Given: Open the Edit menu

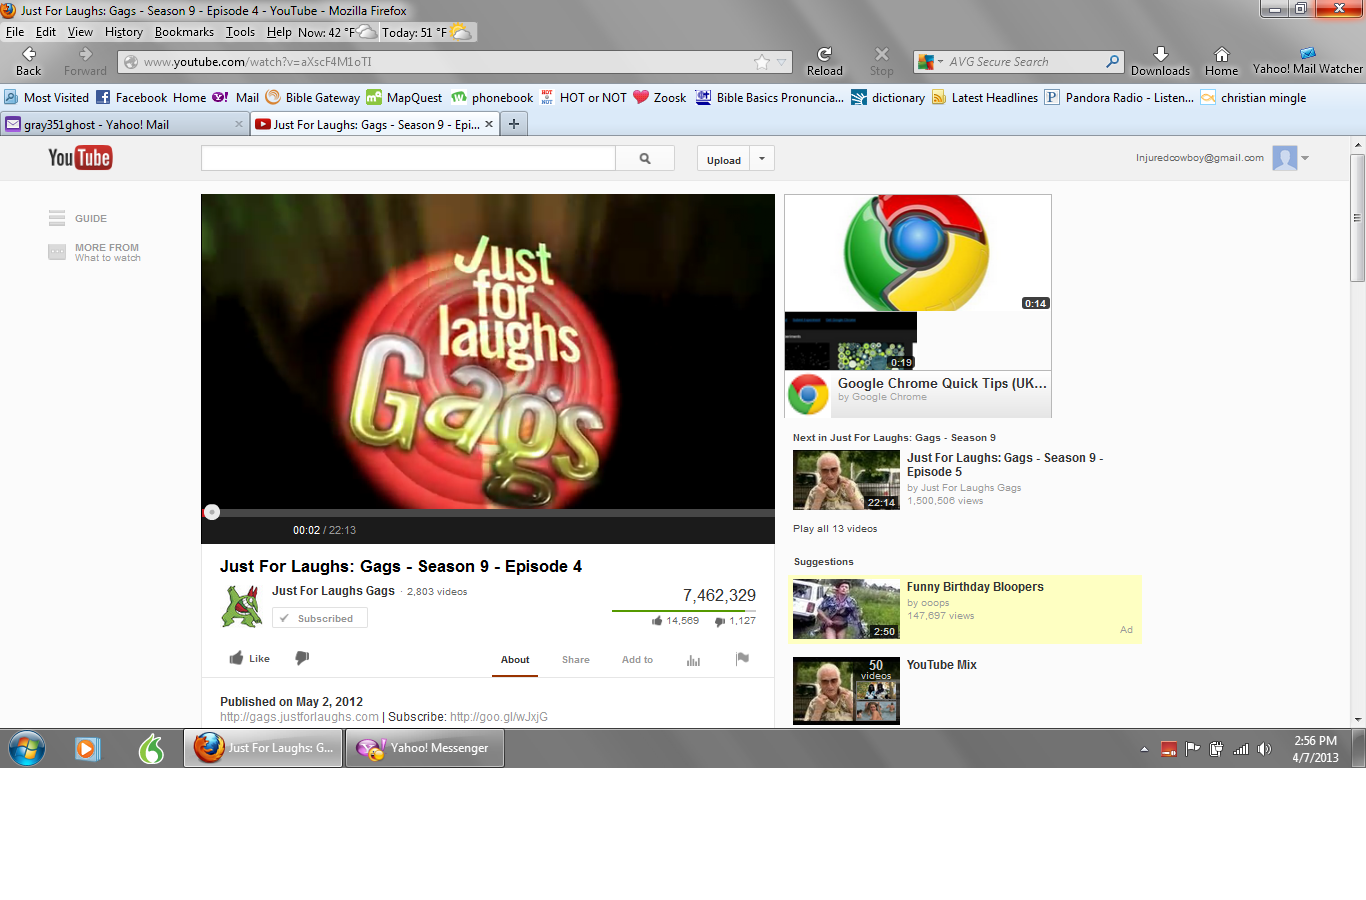Looking at the screenshot, I should pyautogui.click(x=46, y=32).
